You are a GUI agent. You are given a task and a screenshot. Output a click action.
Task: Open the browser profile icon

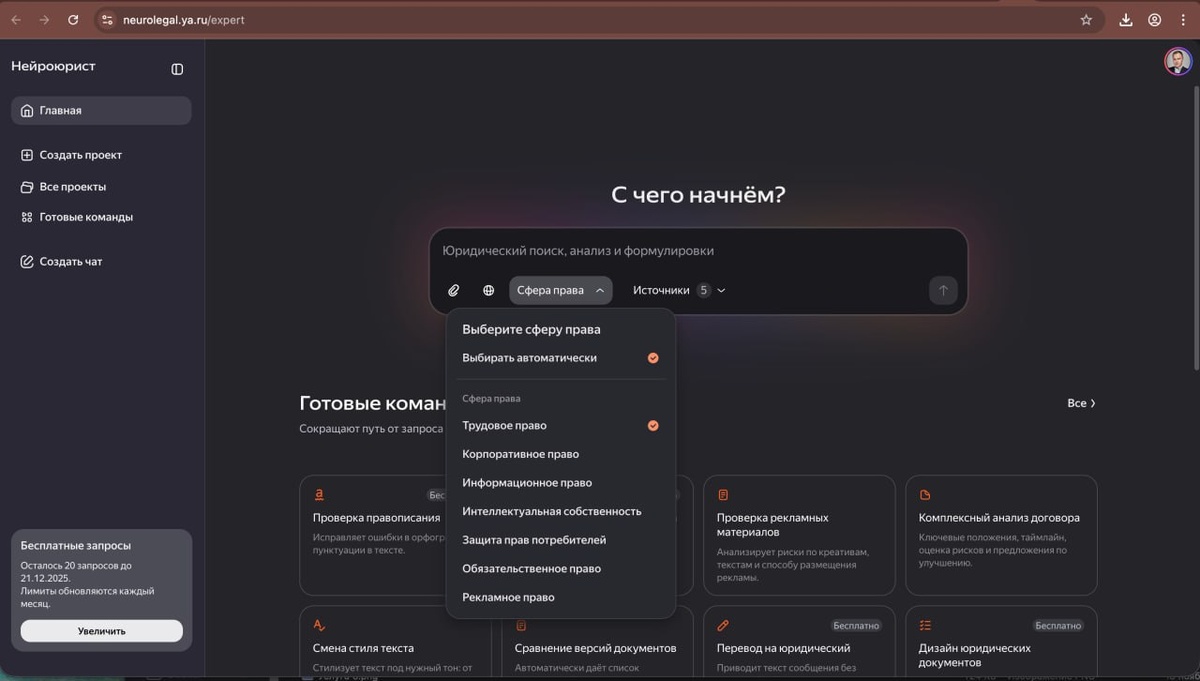[1155, 19]
